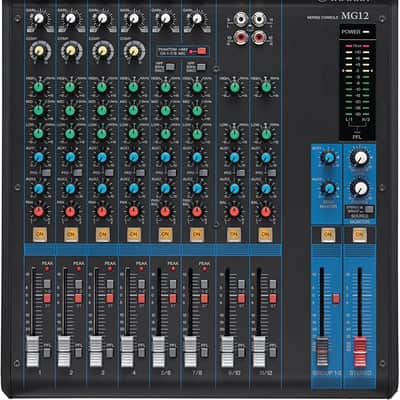The height and width of the screenshot is (400, 400).
Task: Click the lower-right red RCA jack
Action: (x=259, y=36)
